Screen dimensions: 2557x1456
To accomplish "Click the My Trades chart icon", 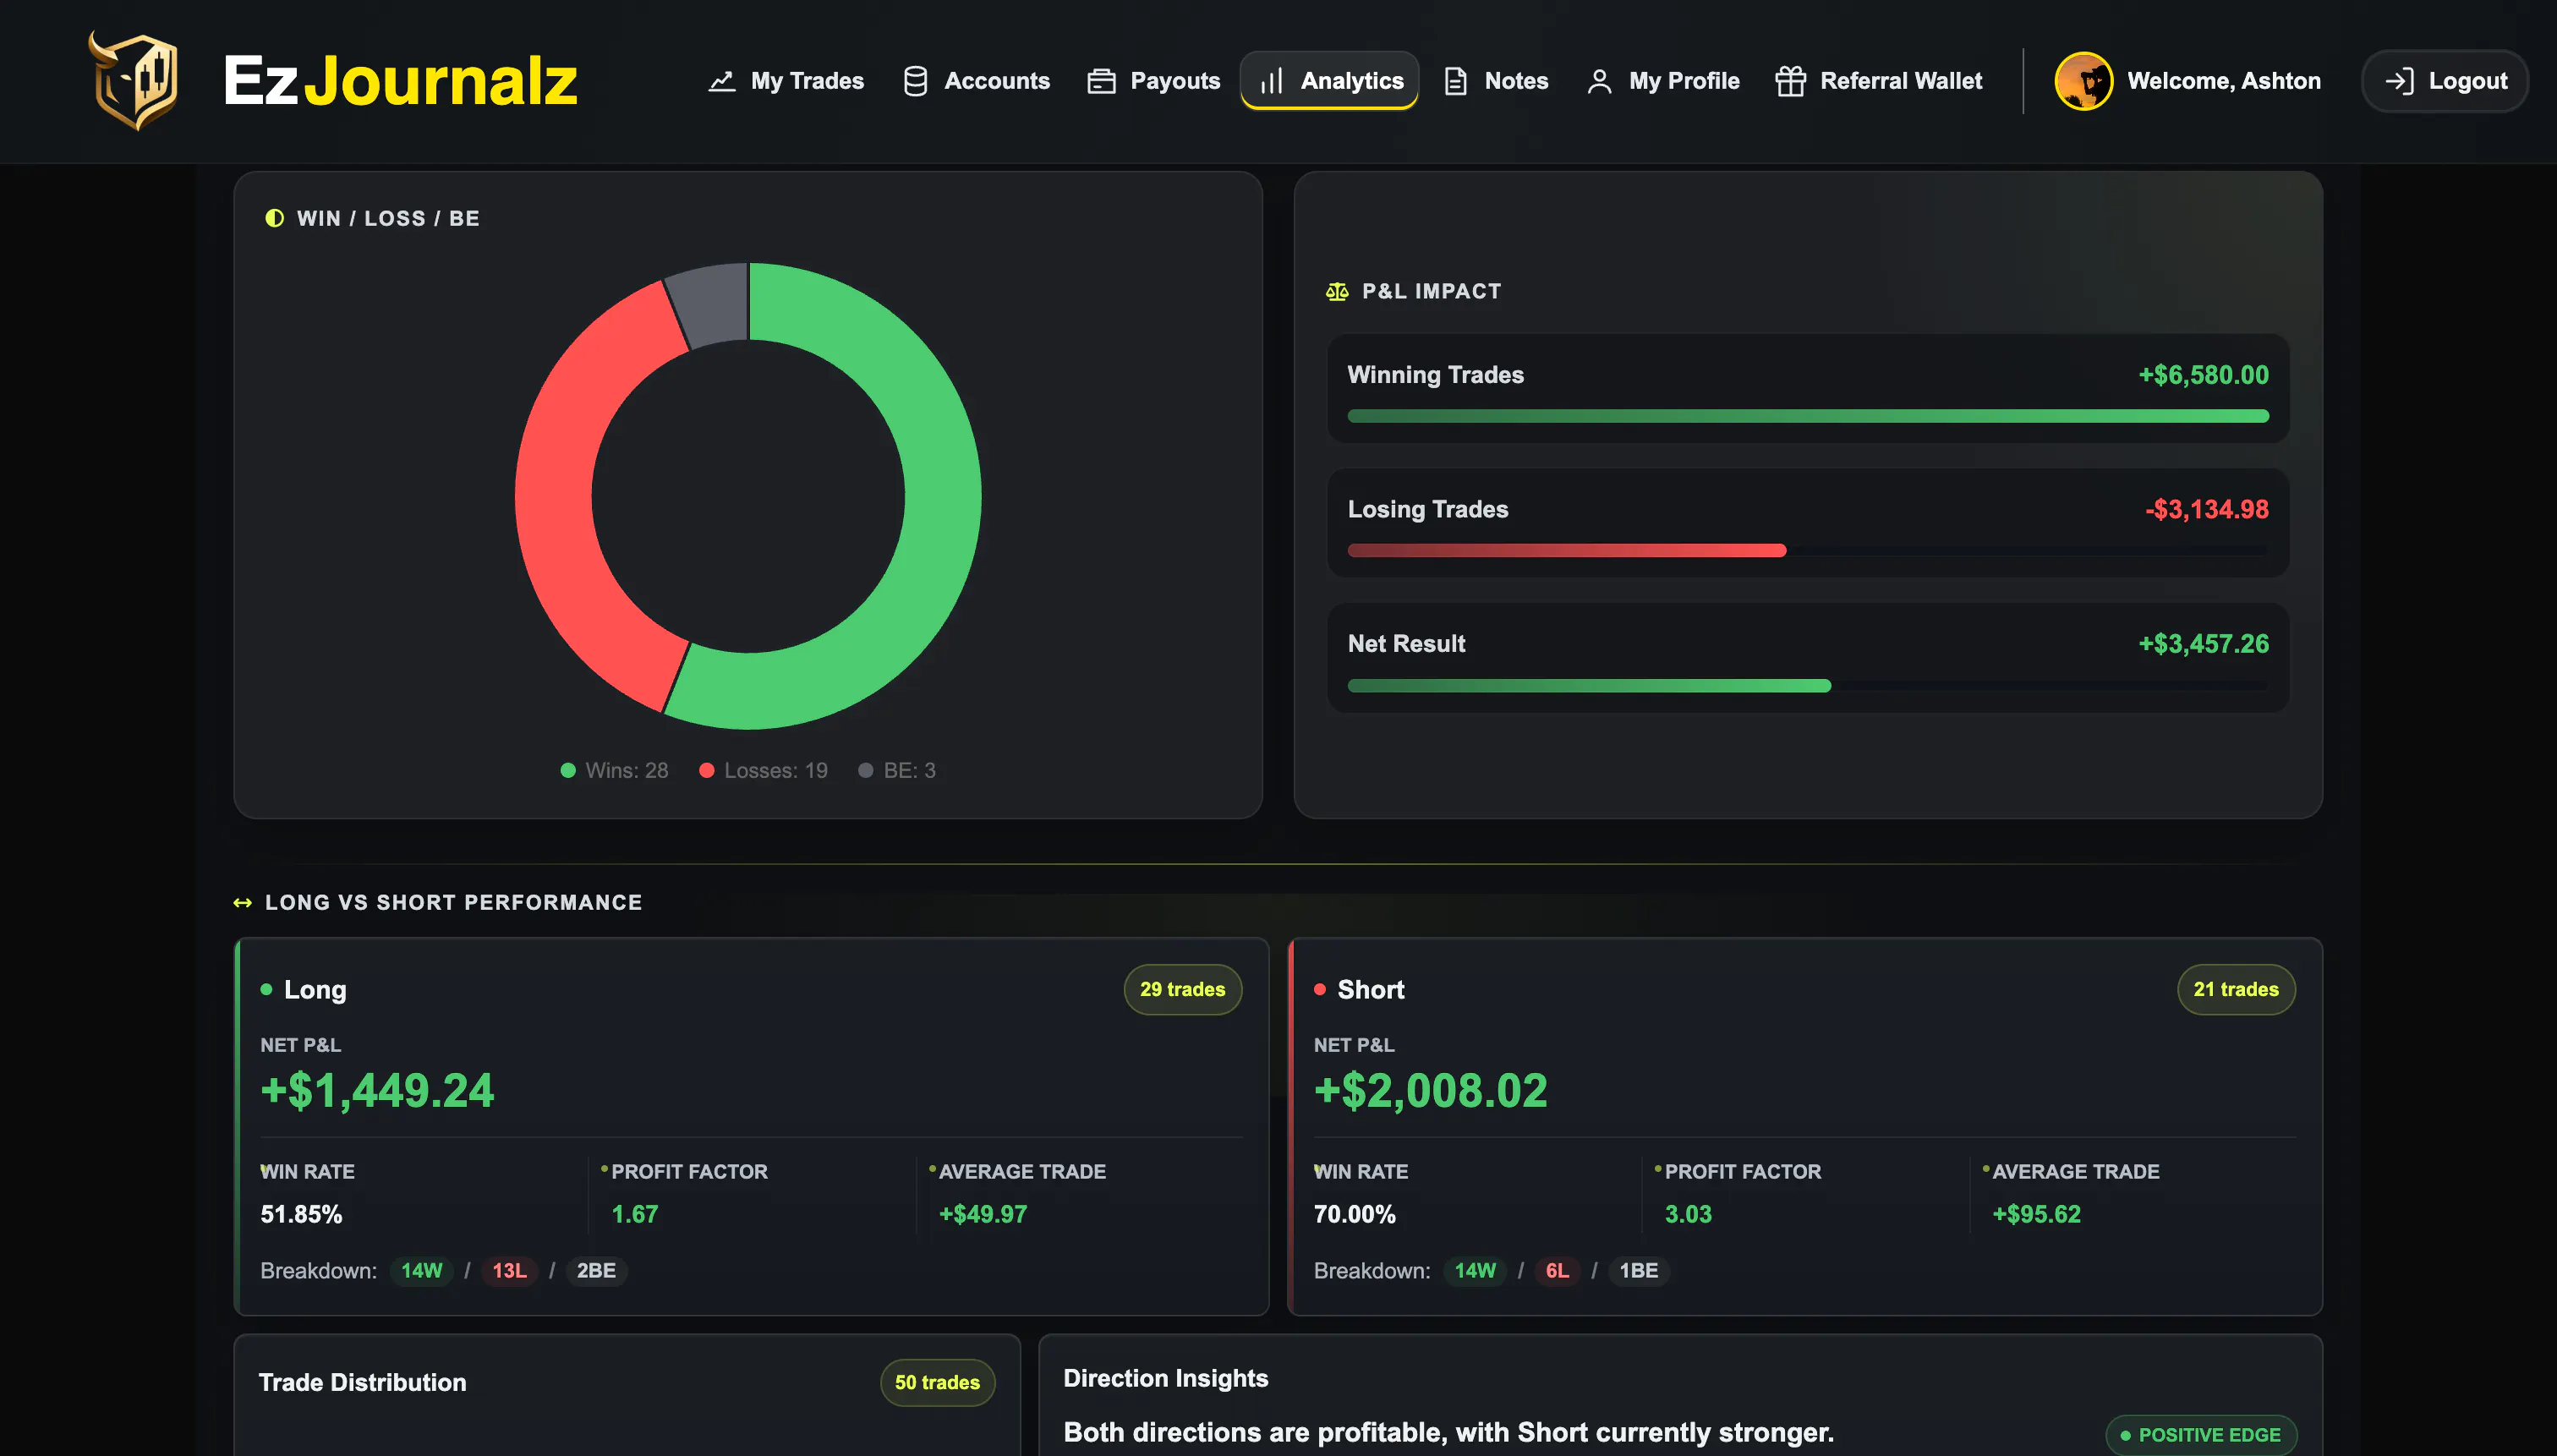I will [x=722, y=81].
